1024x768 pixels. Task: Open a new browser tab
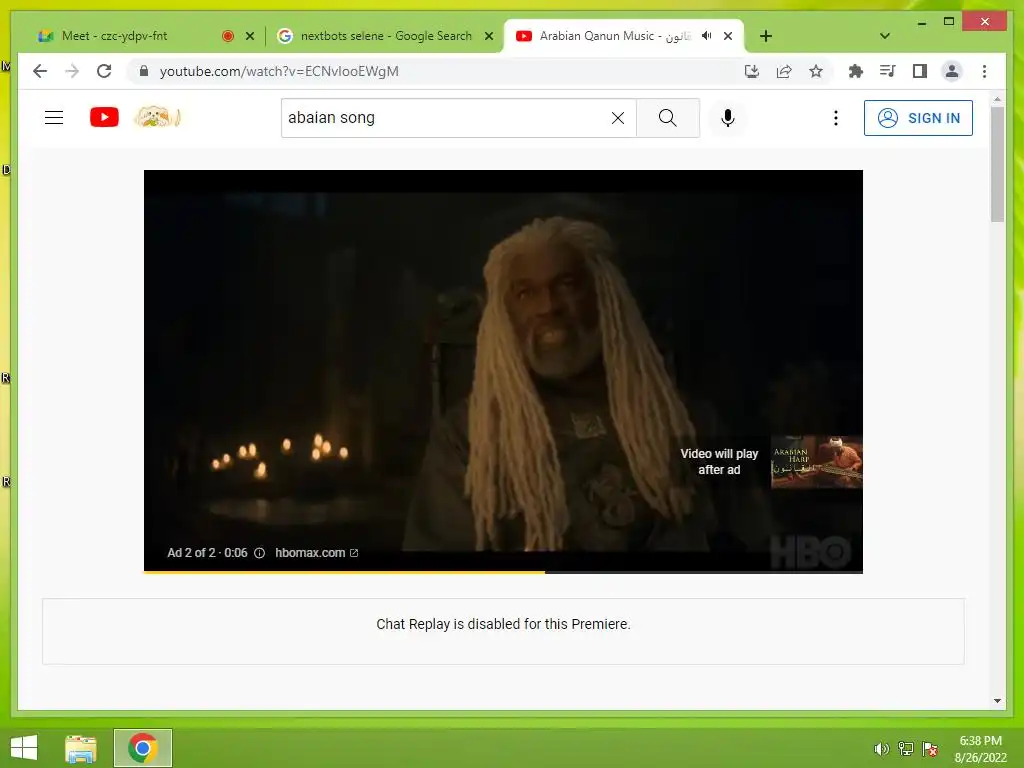pyautogui.click(x=766, y=36)
